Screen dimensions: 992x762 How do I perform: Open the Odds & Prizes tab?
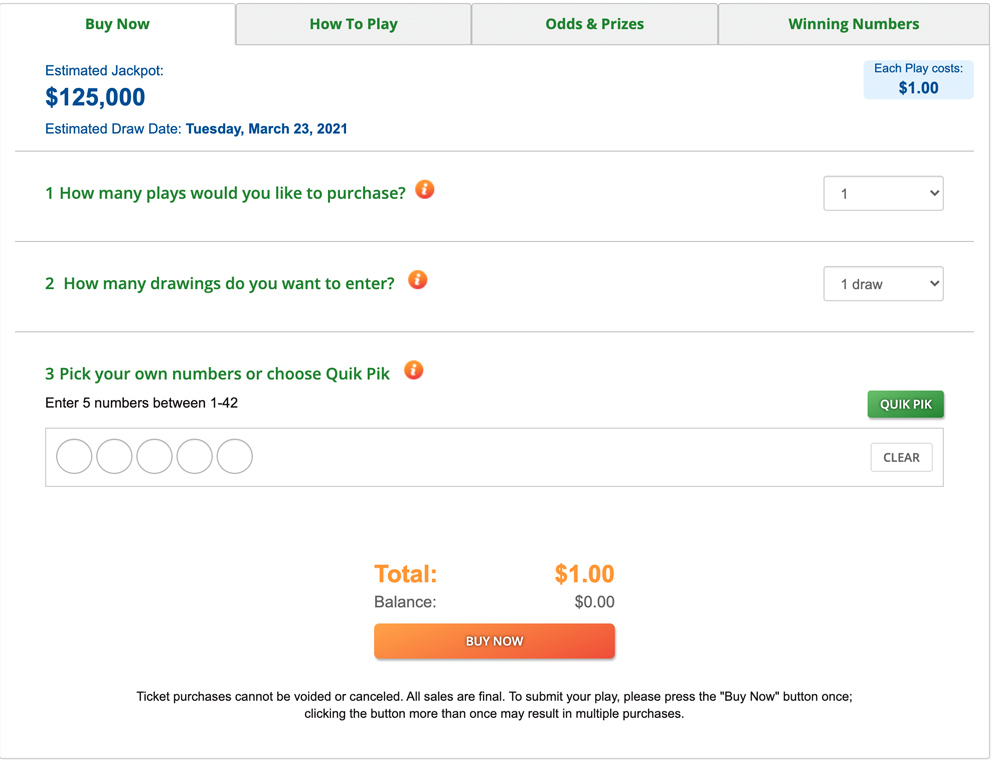[594, 23]
